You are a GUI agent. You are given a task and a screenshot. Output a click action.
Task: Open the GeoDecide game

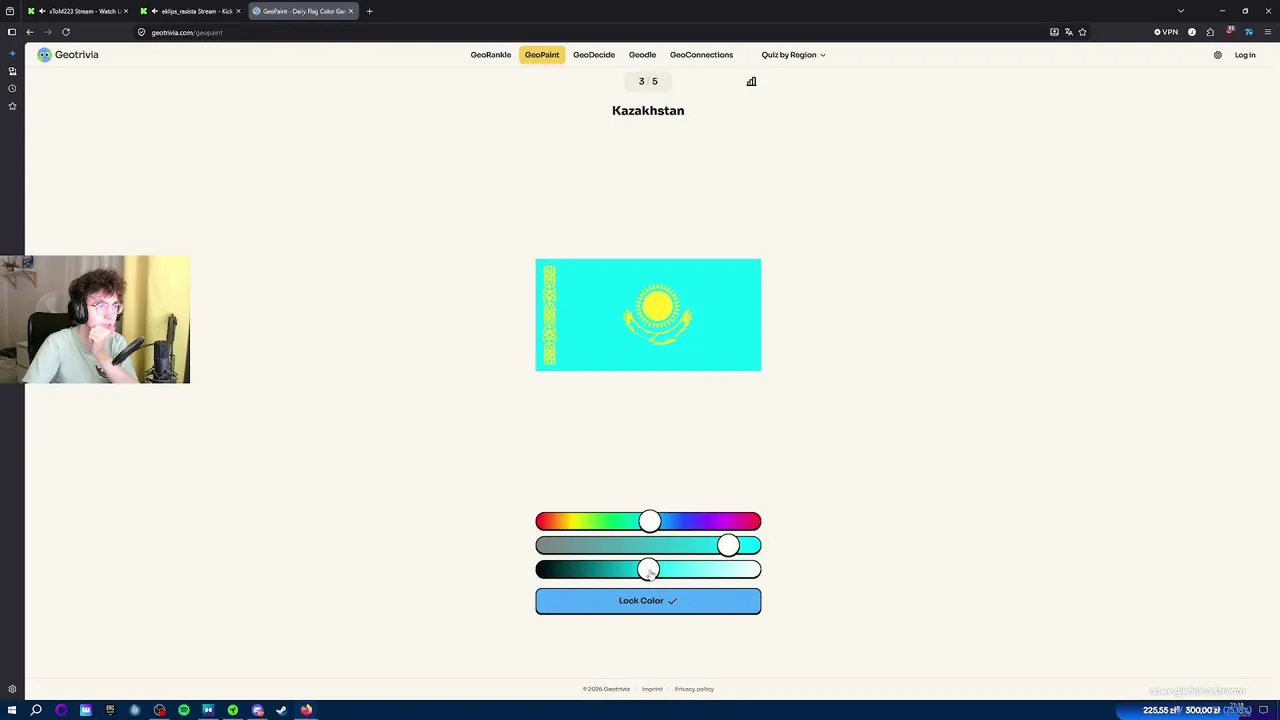point(594,55)
